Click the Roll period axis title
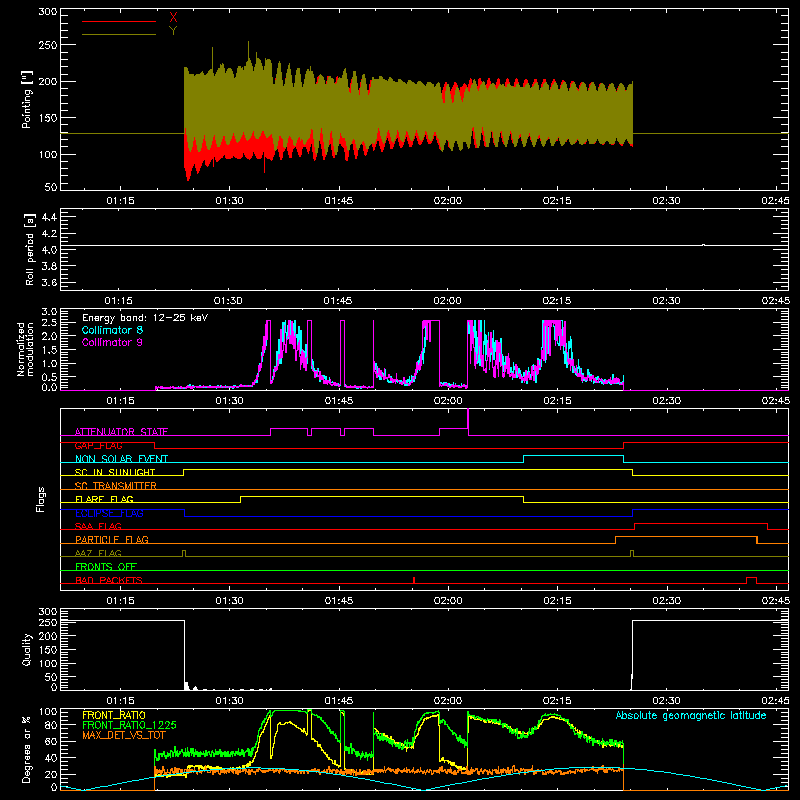The height and width of the screenshot is (800, 800). pyautogui.click(x=30, y=249)
